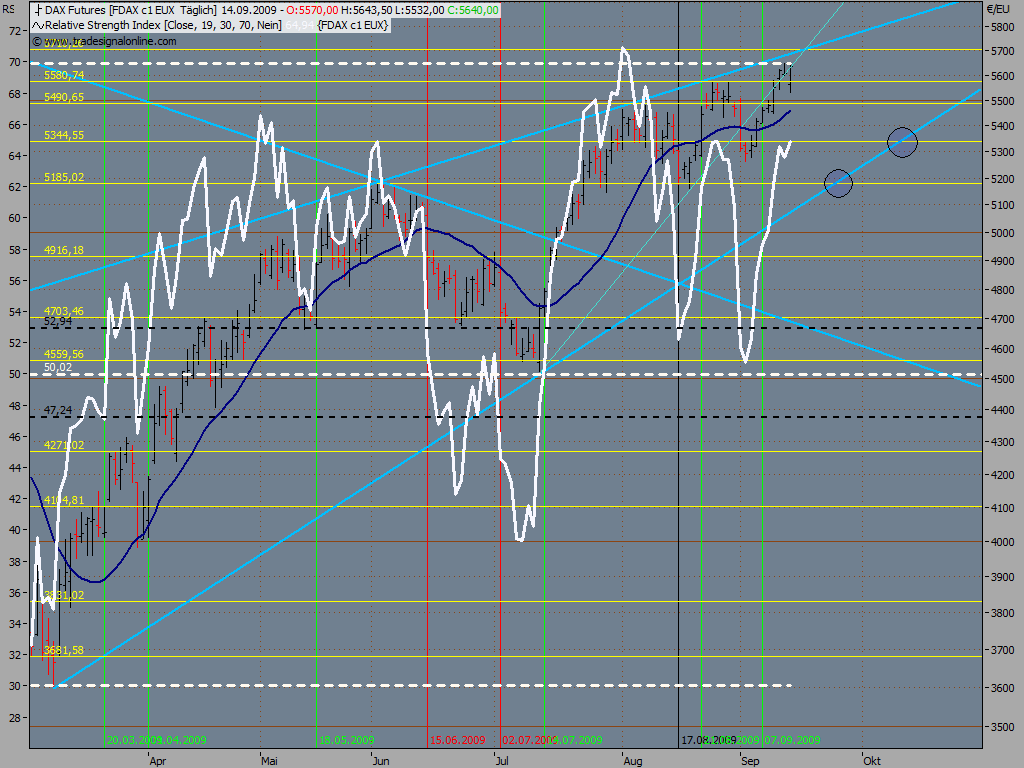Screen dimensions: 1024x768
Task: Click the copyright symbol before tradesignalonline.com
Action: click(x=36, y=41)
